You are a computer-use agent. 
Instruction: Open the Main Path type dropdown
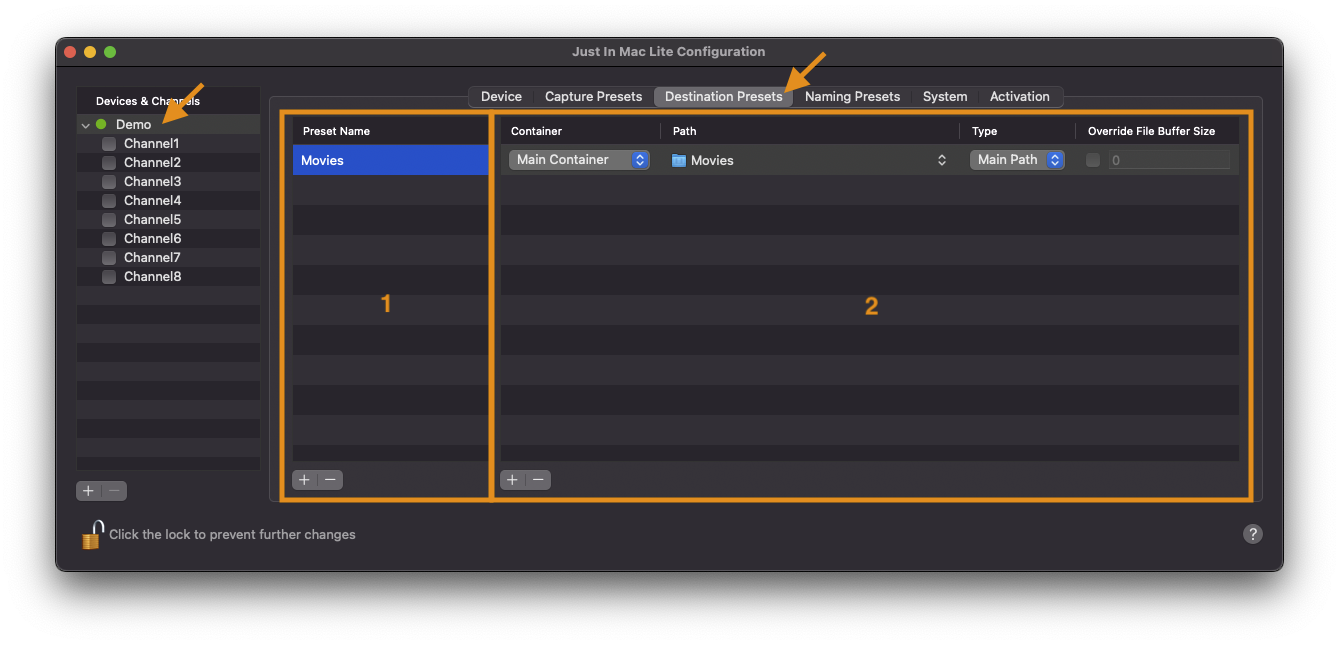[1017, 160]
